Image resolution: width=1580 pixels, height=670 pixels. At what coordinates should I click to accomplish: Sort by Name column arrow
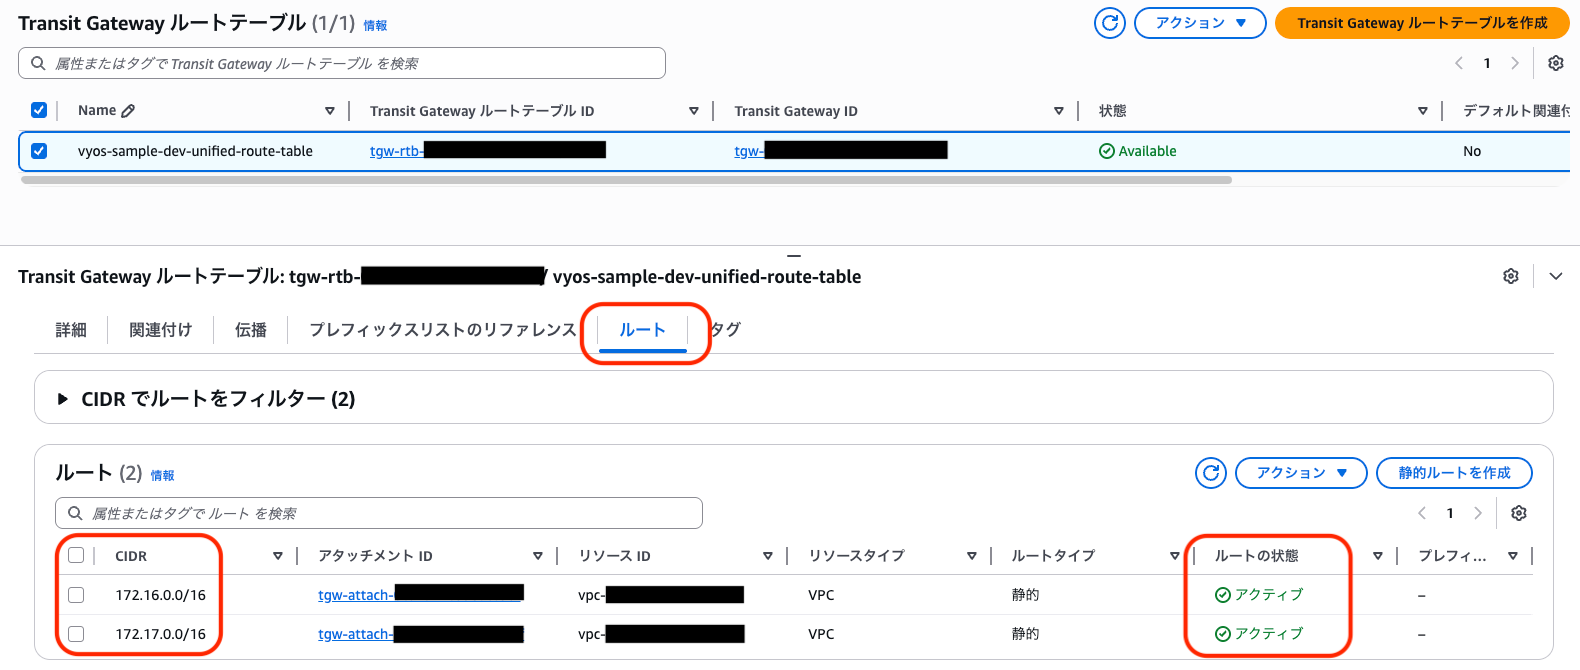coord(330,111)
